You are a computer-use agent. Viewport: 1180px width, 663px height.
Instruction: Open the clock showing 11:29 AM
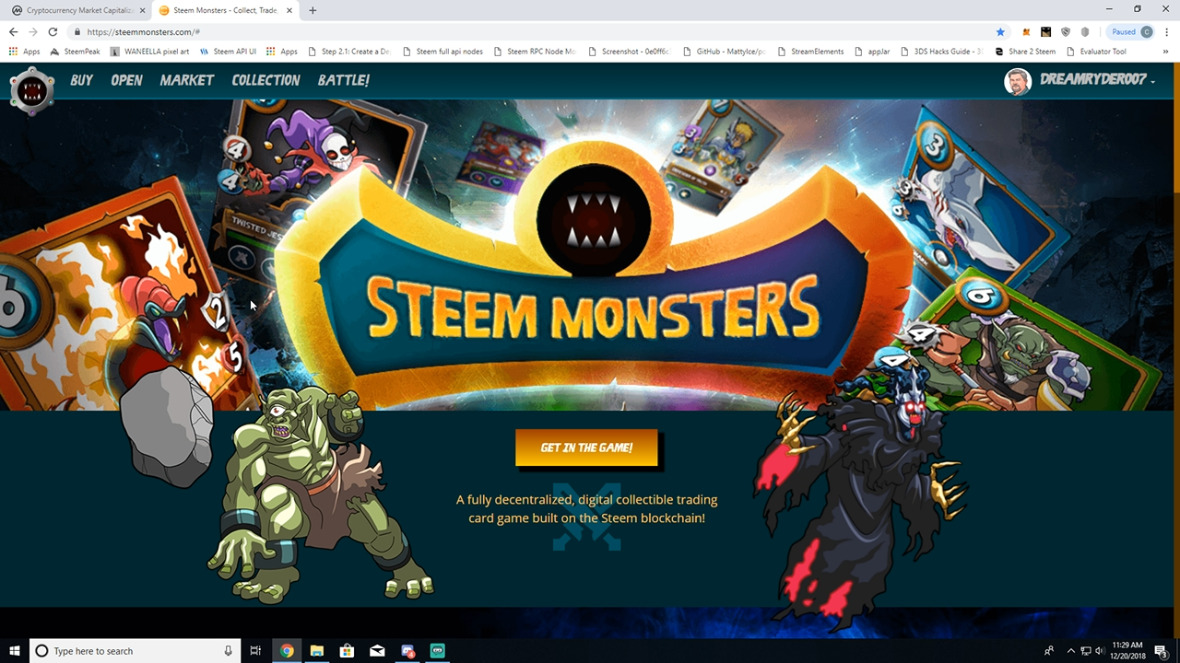coord(1127,651)
